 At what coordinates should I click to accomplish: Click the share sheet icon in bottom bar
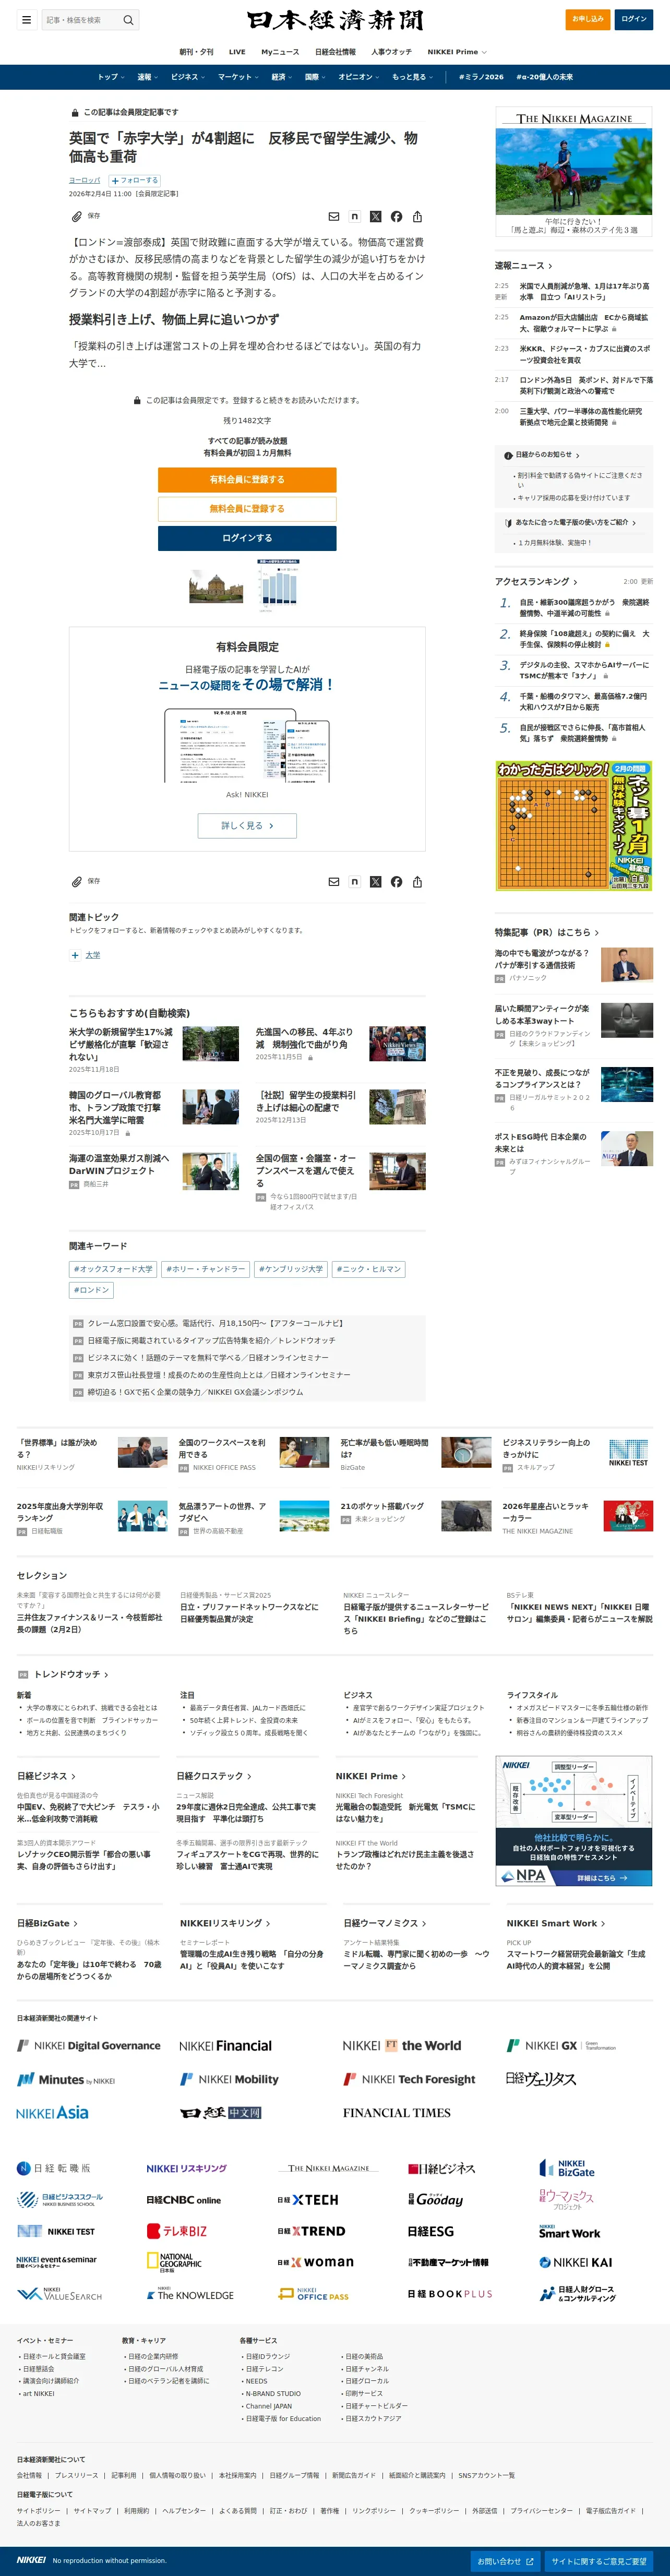(417, 881)
